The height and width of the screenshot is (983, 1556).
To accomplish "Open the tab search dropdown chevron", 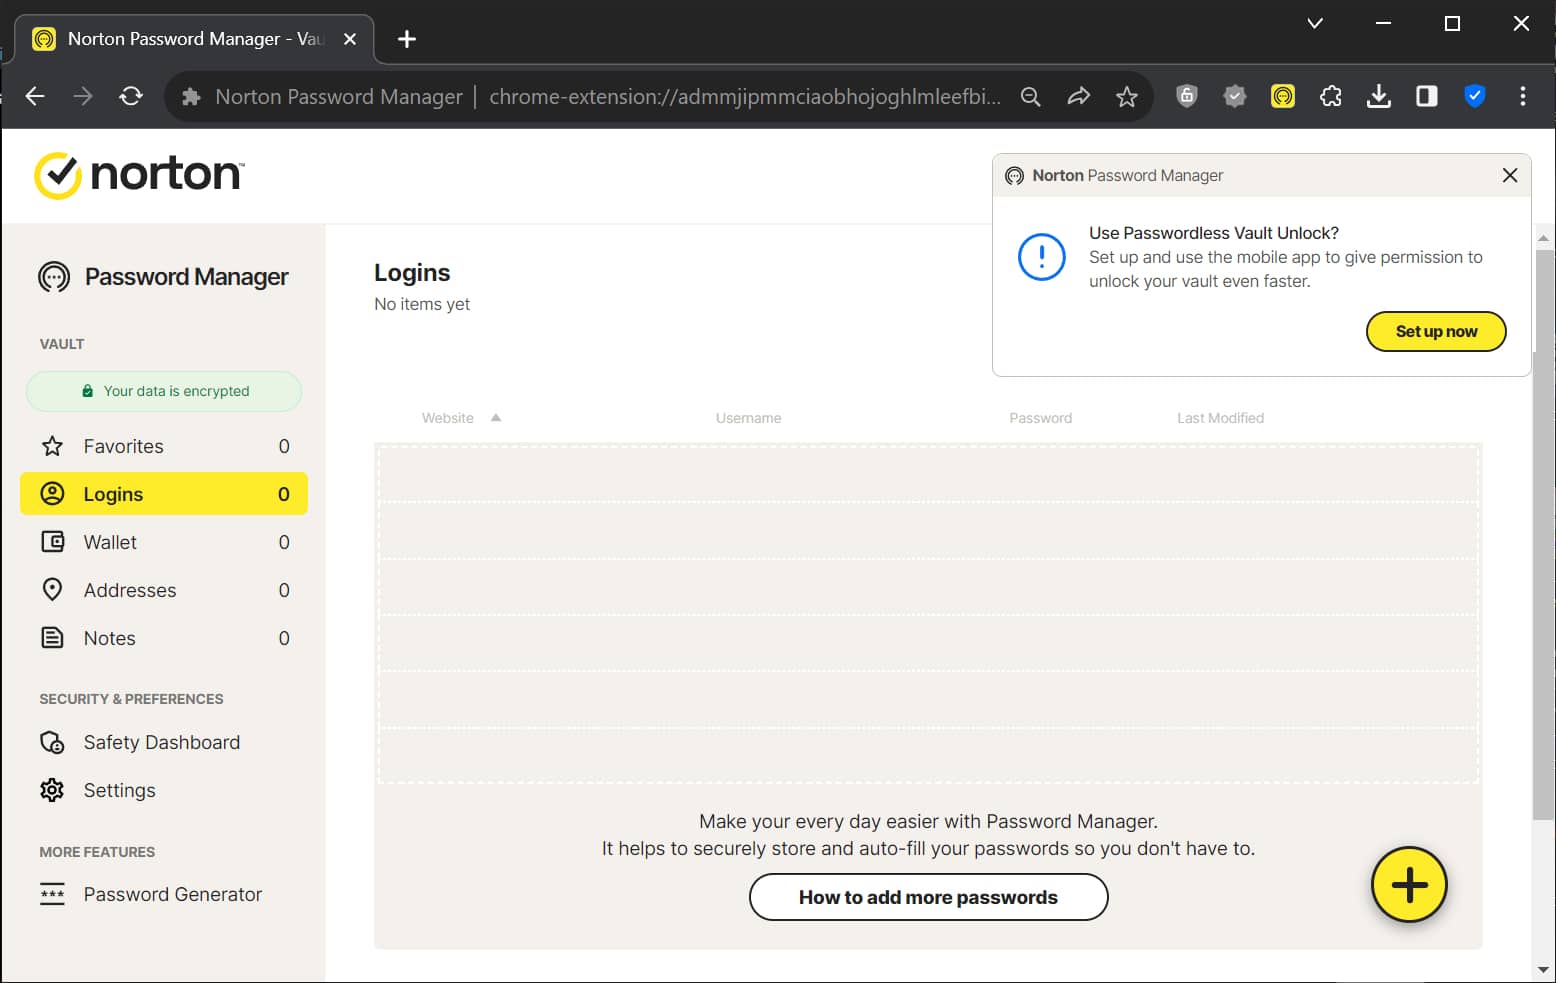I will 1315,23.
